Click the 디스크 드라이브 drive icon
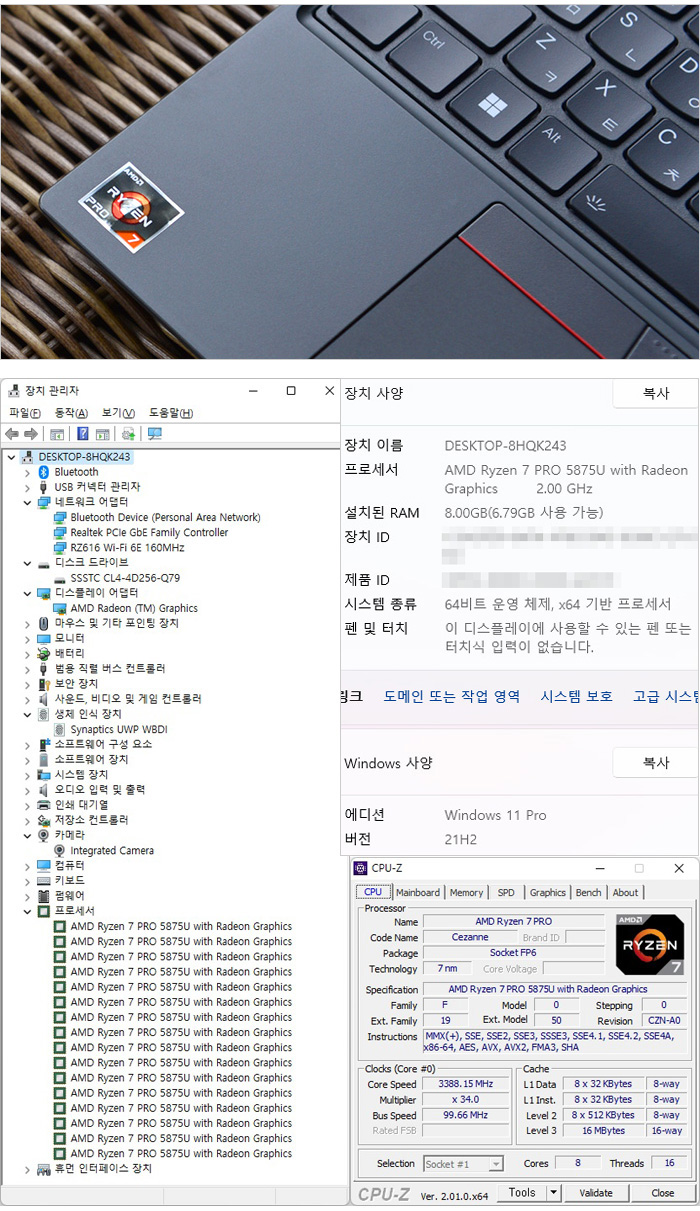Image resolution: width=700 pixels, height=1211 pixels. pyautogui.click(x=44, y=563)
